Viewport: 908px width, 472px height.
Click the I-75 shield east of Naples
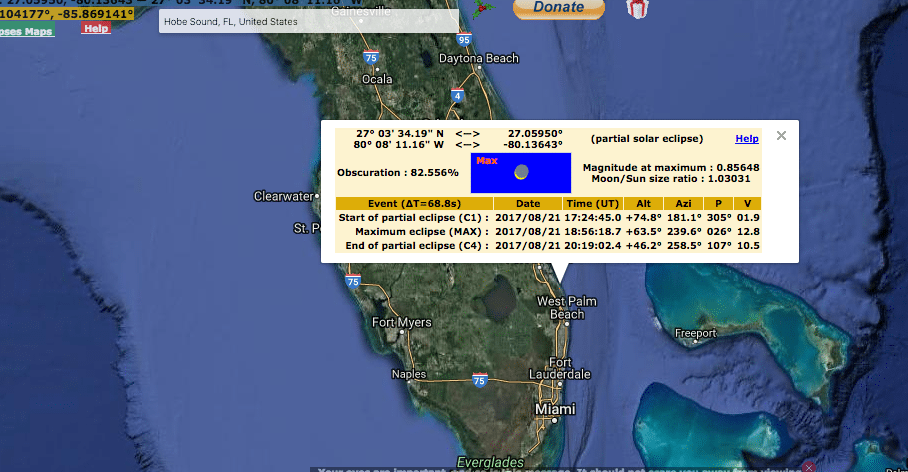(x=479, y=380)
